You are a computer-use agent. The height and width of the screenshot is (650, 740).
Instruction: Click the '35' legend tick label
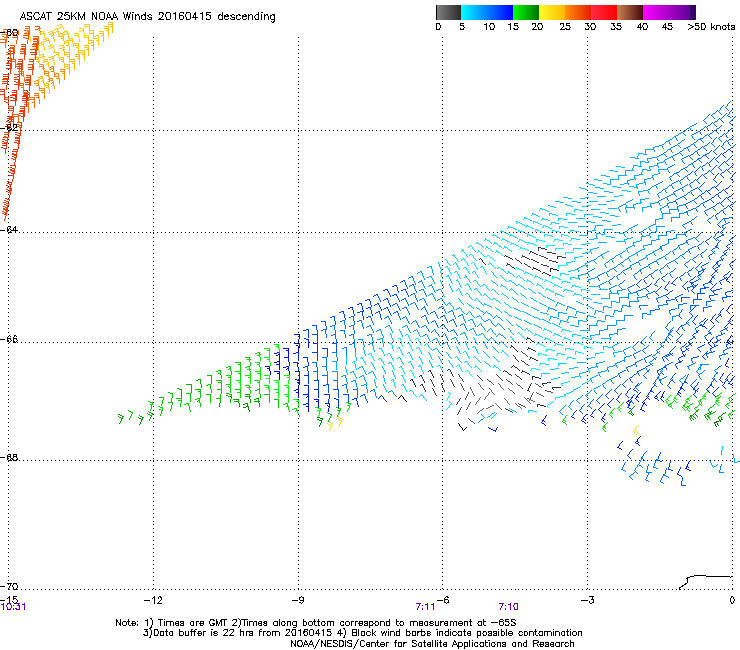(x=616, y=27)
